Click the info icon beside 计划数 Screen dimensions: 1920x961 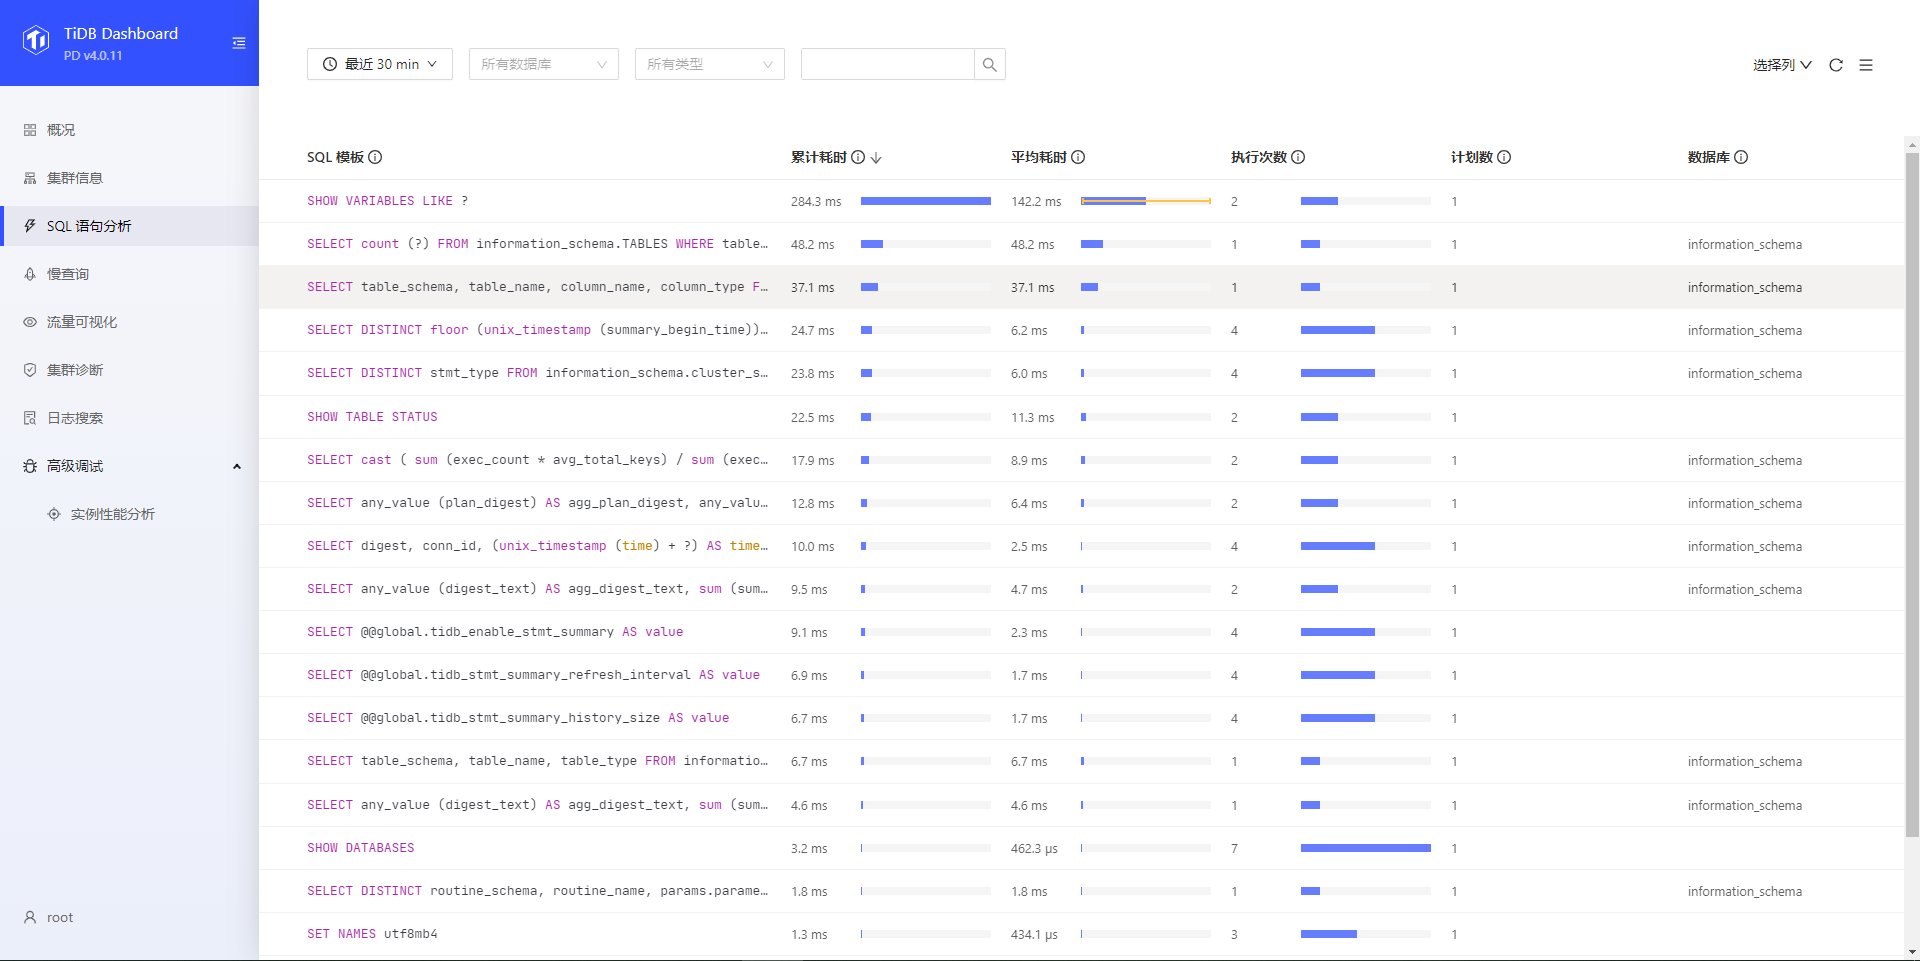tap(1504, 157)
